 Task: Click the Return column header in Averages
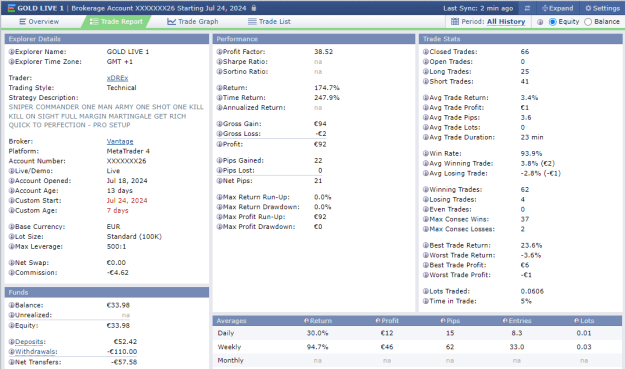(318, 321)
